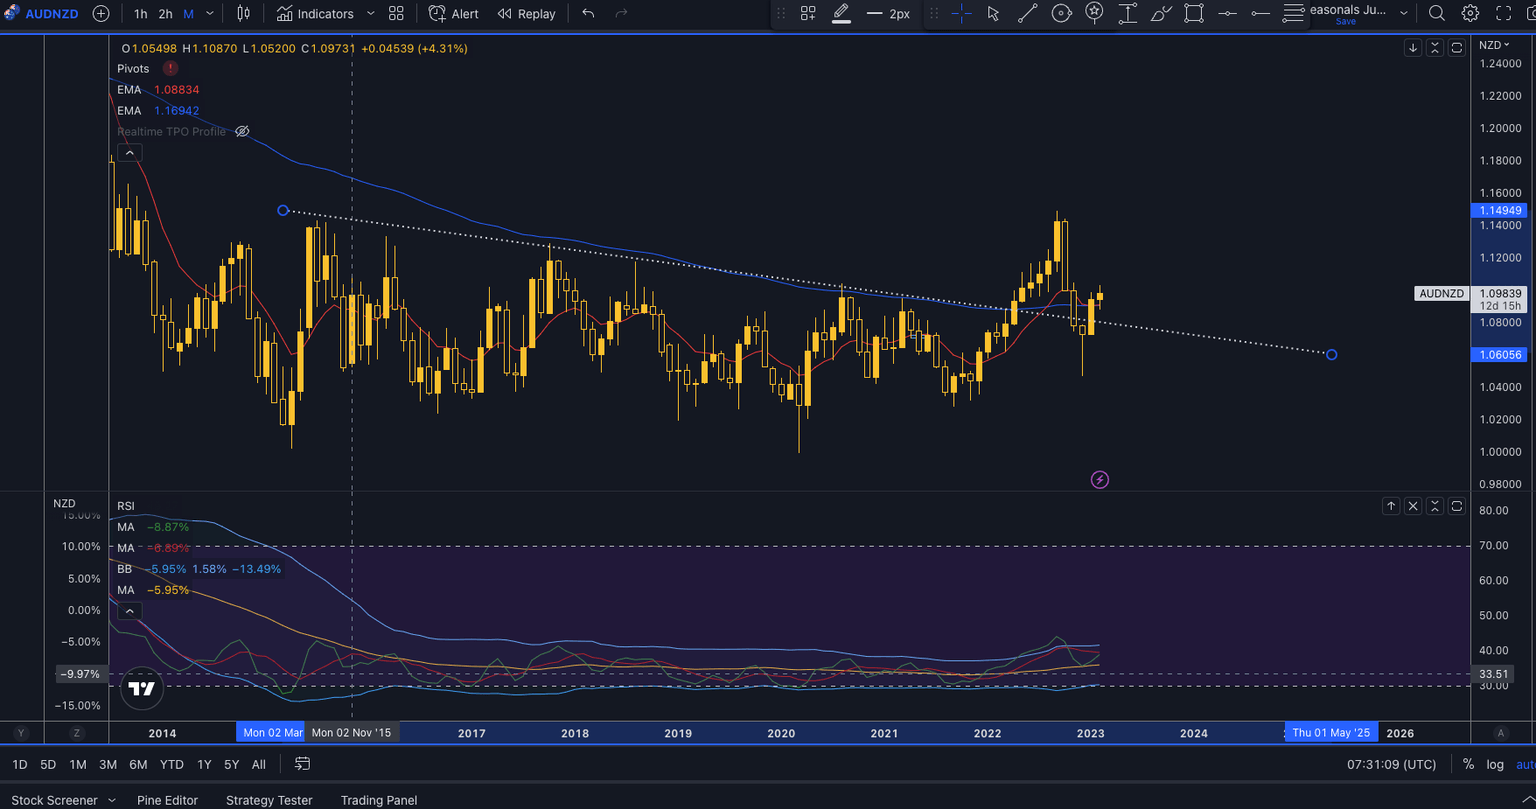Enable auto scaling on the chart
The image size is (1536, 809).
(x=1524, y=764)
